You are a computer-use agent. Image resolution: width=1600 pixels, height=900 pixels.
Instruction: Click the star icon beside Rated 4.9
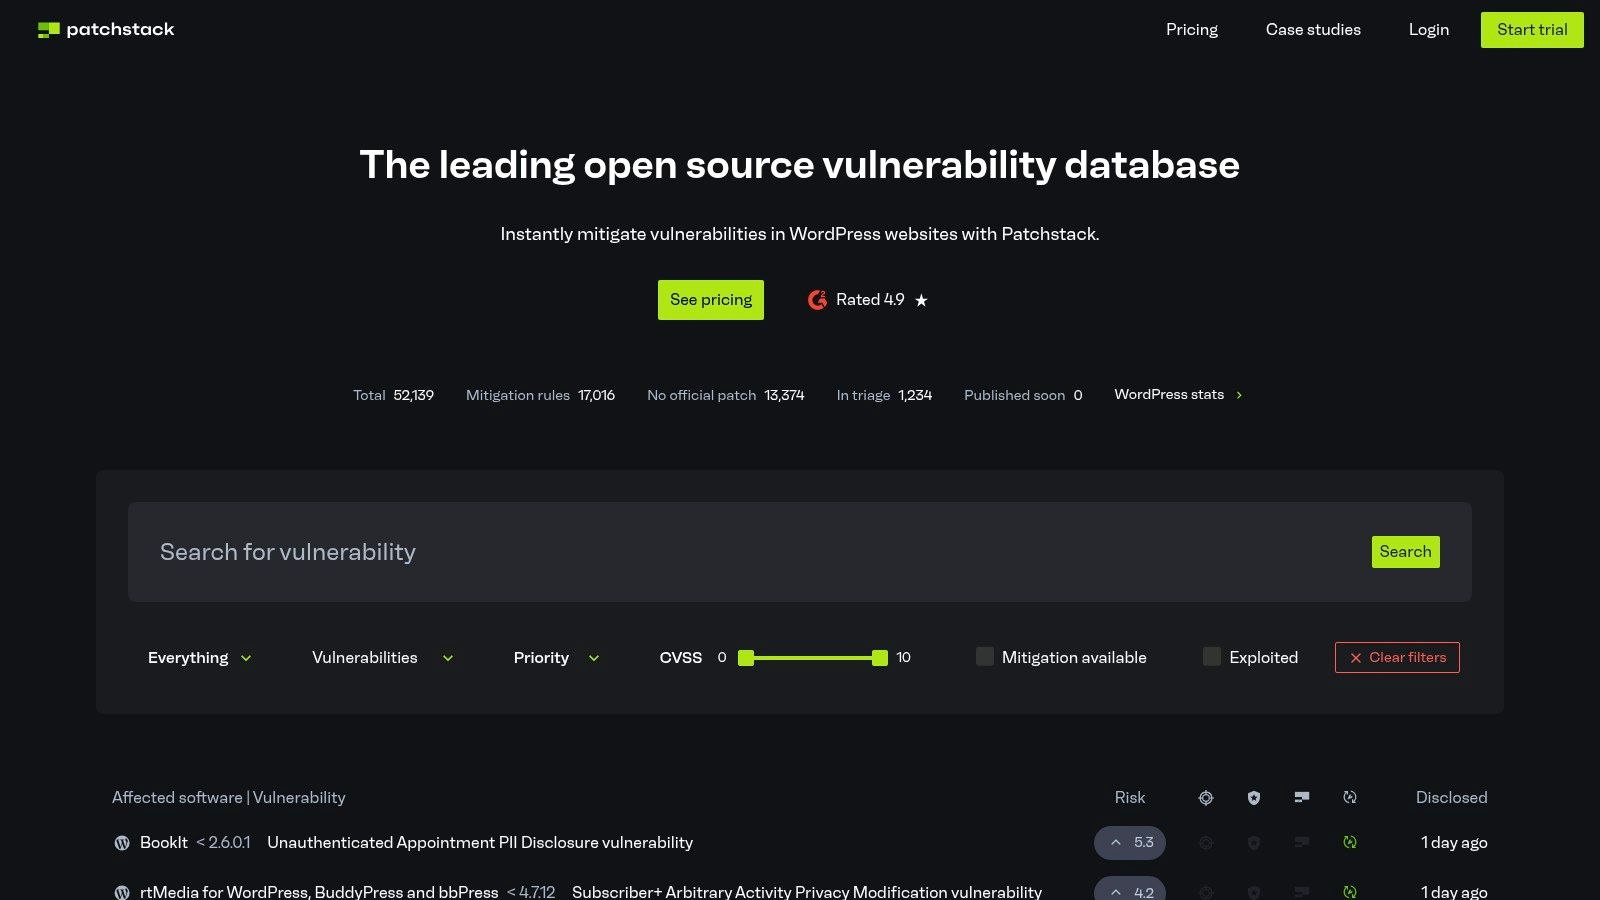(x=921, y=300)
